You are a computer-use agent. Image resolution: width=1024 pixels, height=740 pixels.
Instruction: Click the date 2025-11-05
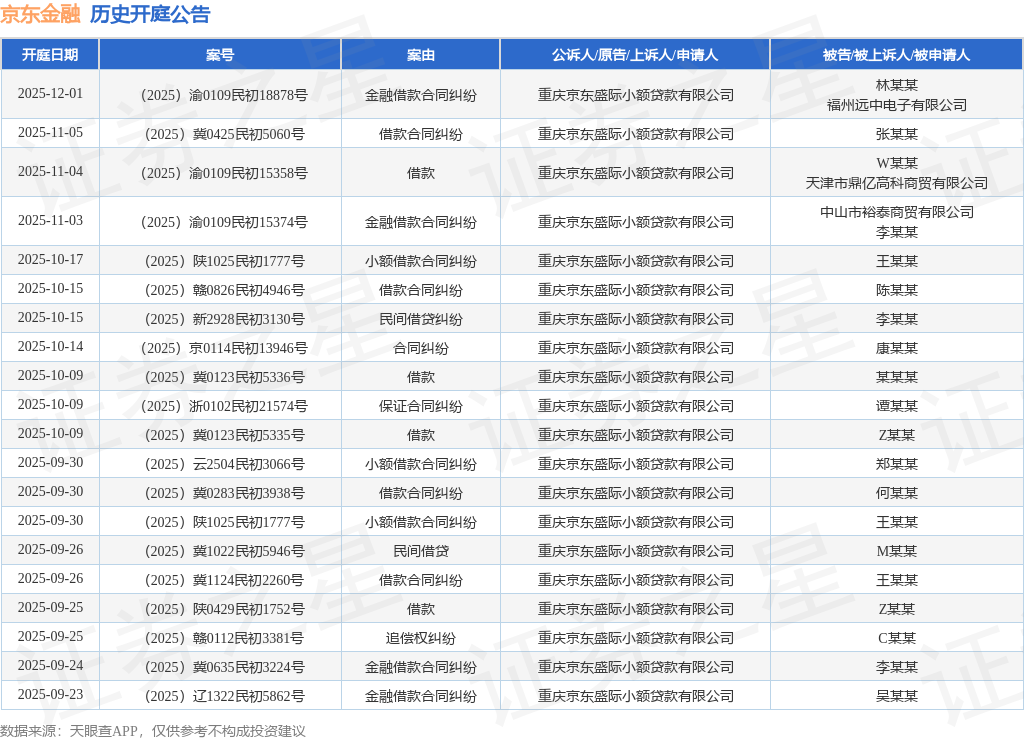(50, 133)
